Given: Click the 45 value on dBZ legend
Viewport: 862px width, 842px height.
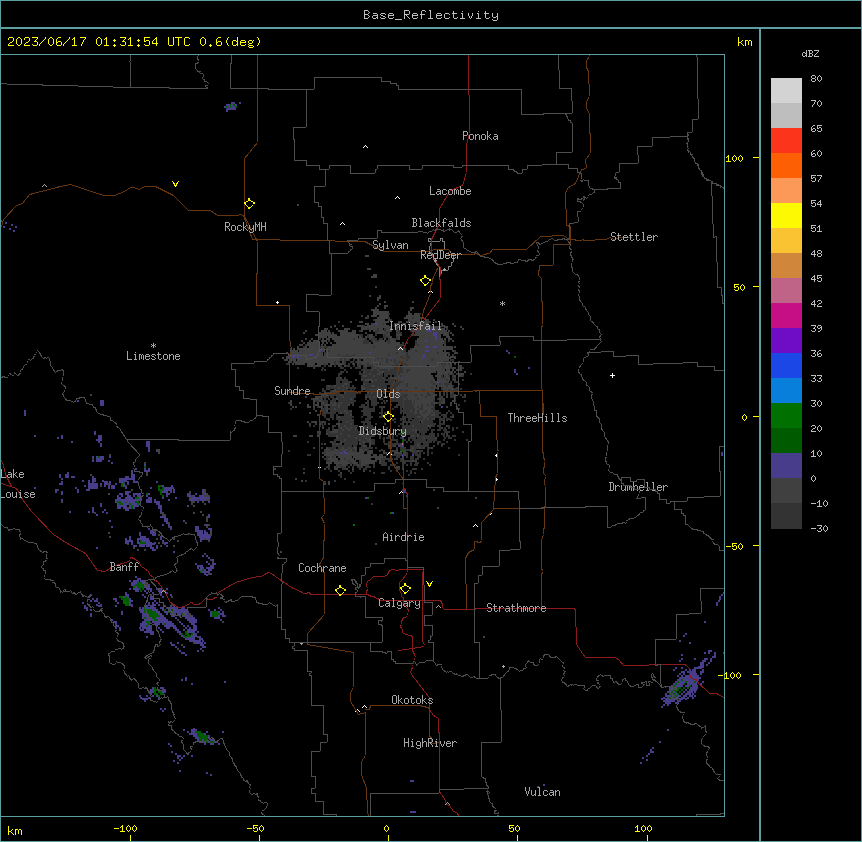Looking at the screenshot, I should 816,279.
